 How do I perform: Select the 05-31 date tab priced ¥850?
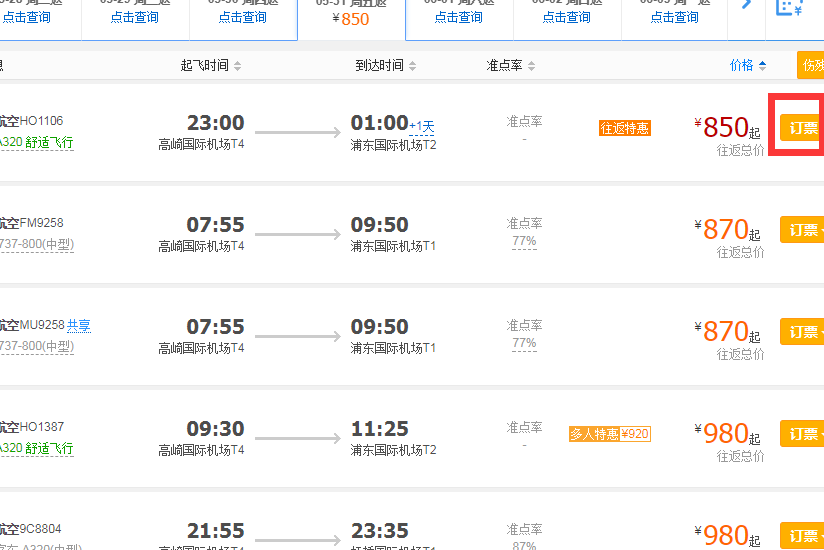351,19
